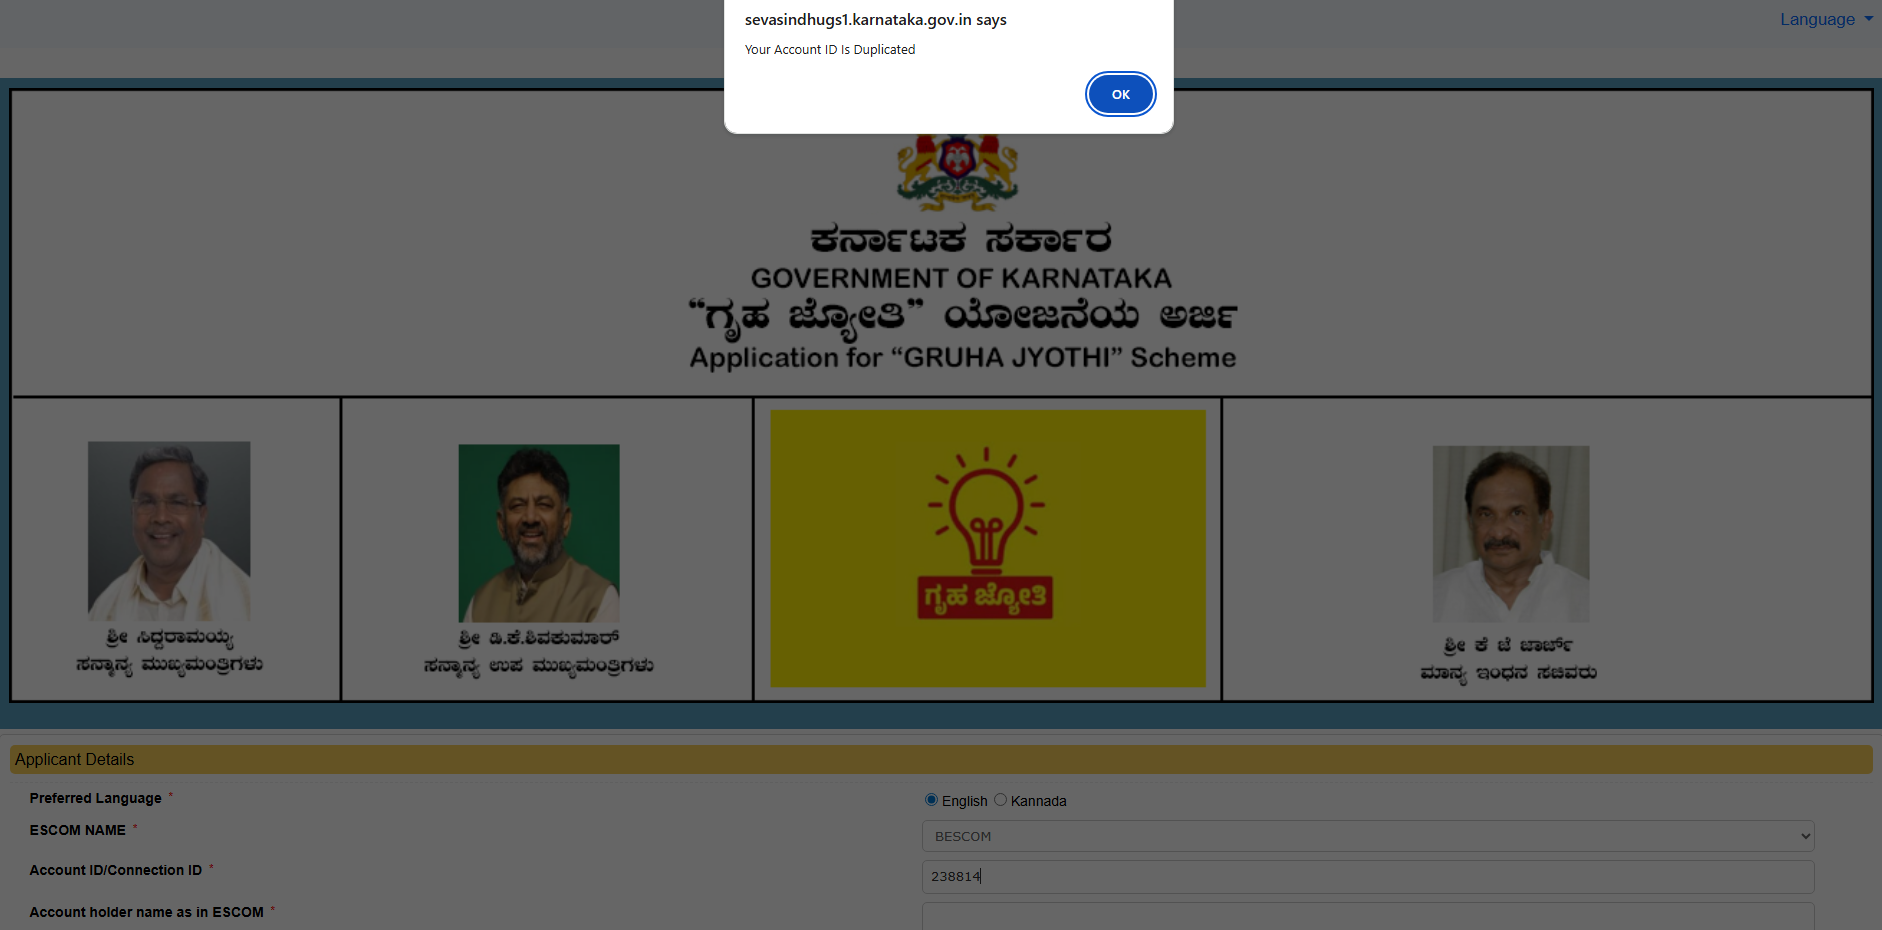Expand the ESCOM NAME dropdown showing BESCOM
Viewport: 1882px width, 930px height.
[x=1367, y=836]
